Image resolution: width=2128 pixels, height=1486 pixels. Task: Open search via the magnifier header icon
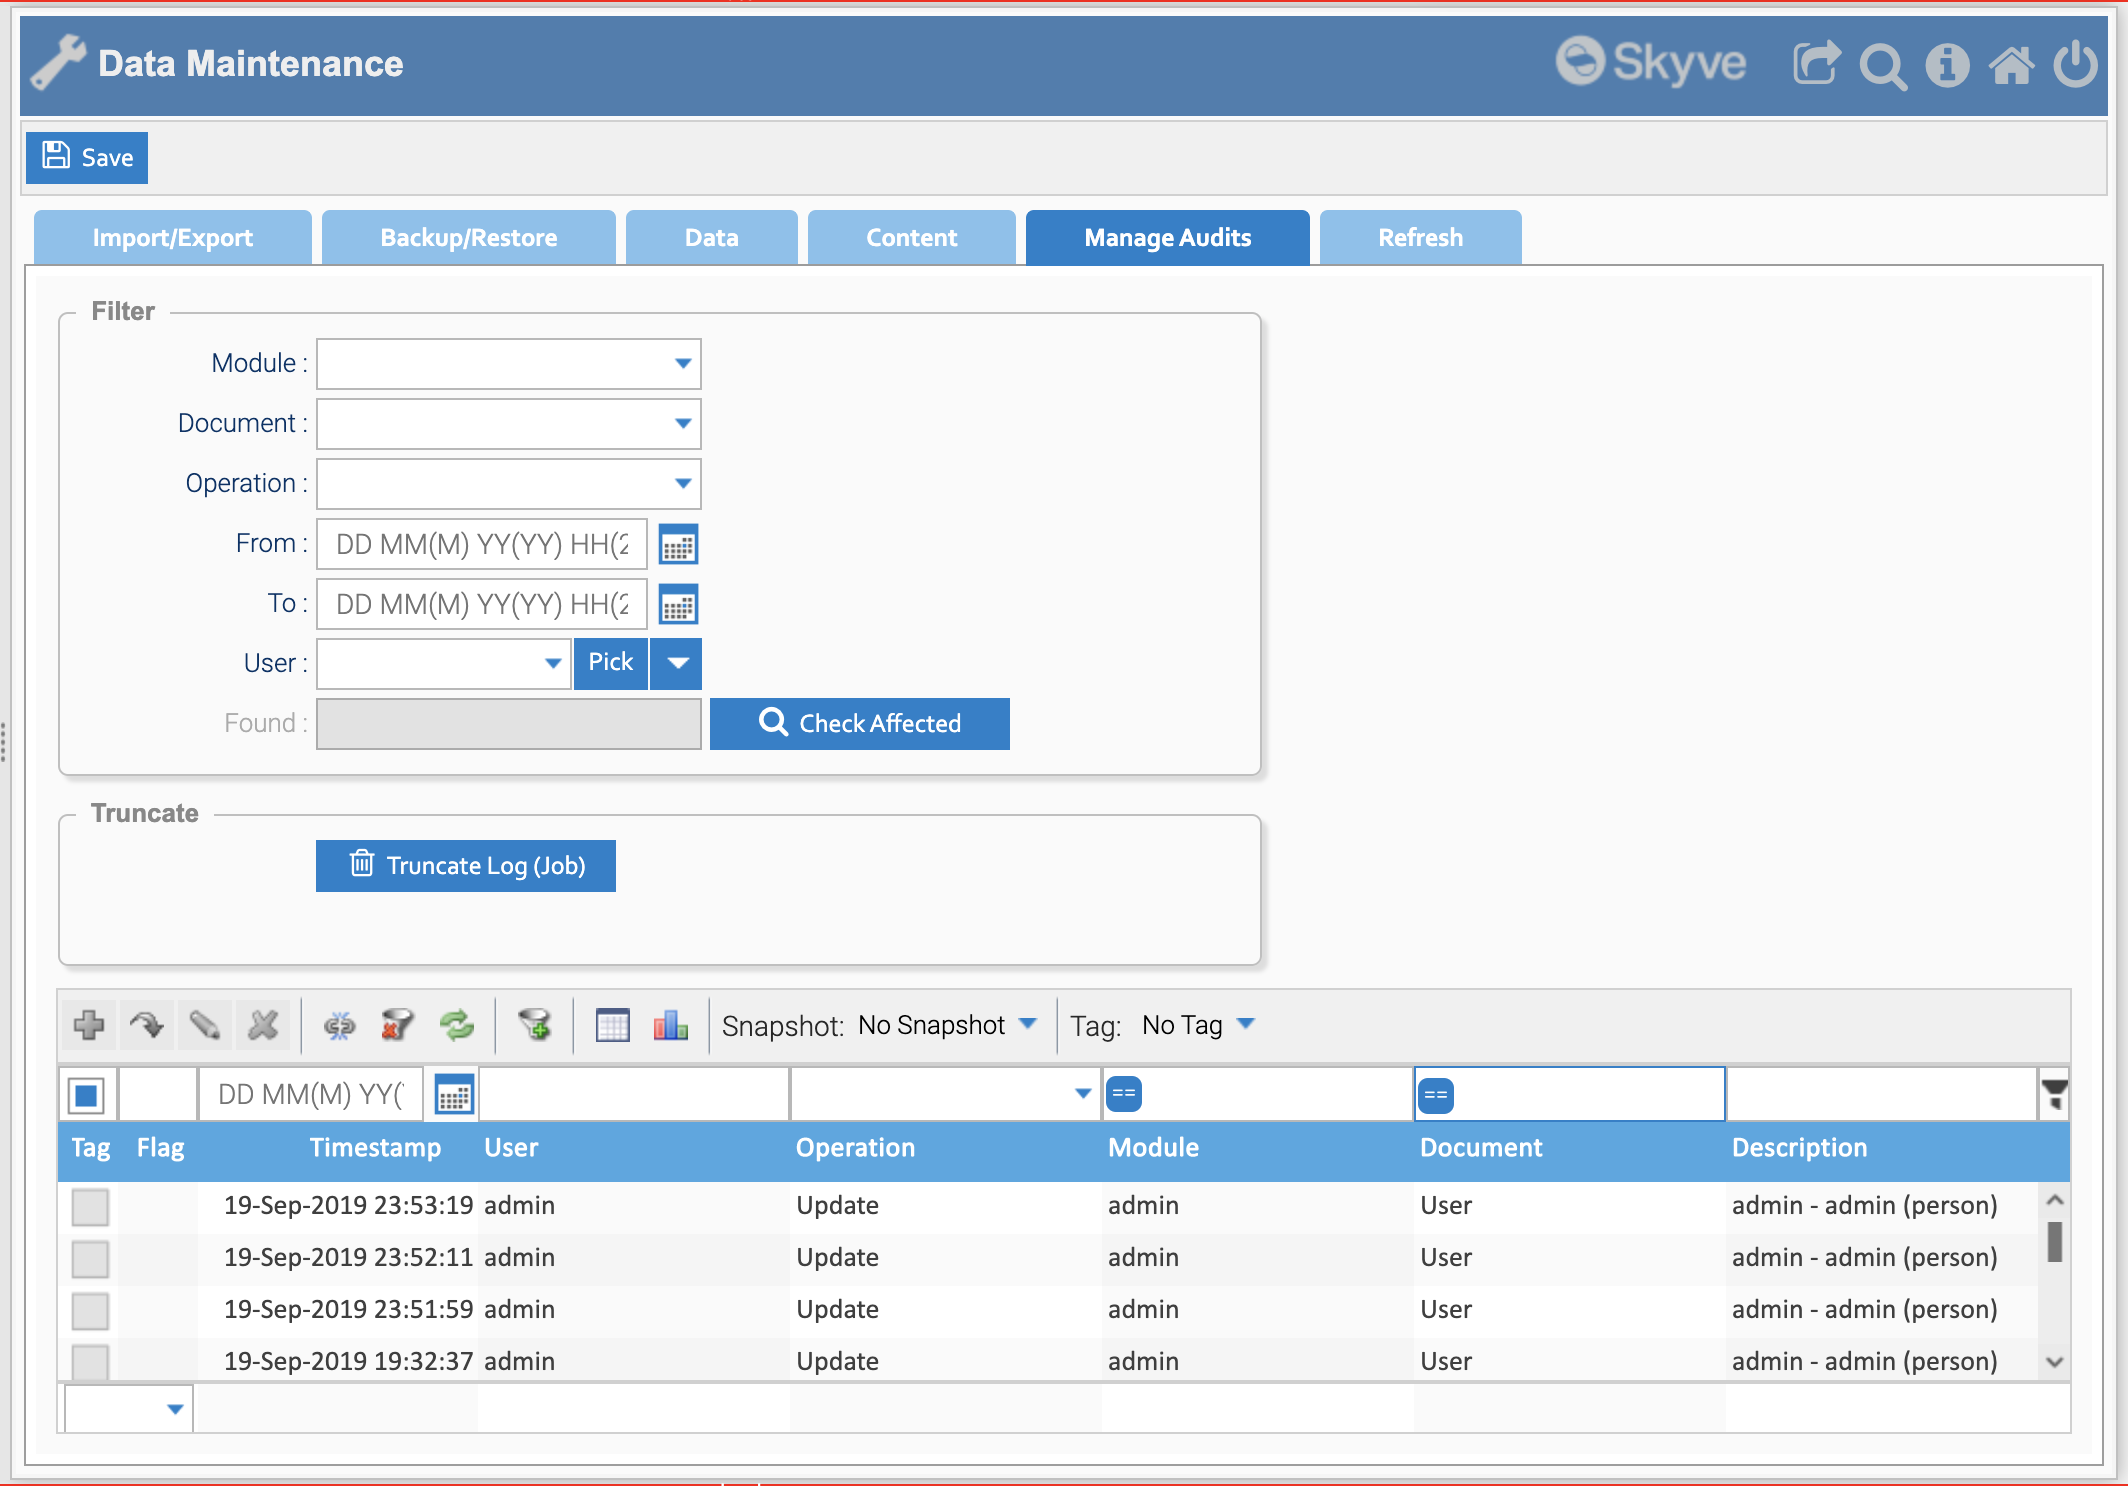point(1882,65)
